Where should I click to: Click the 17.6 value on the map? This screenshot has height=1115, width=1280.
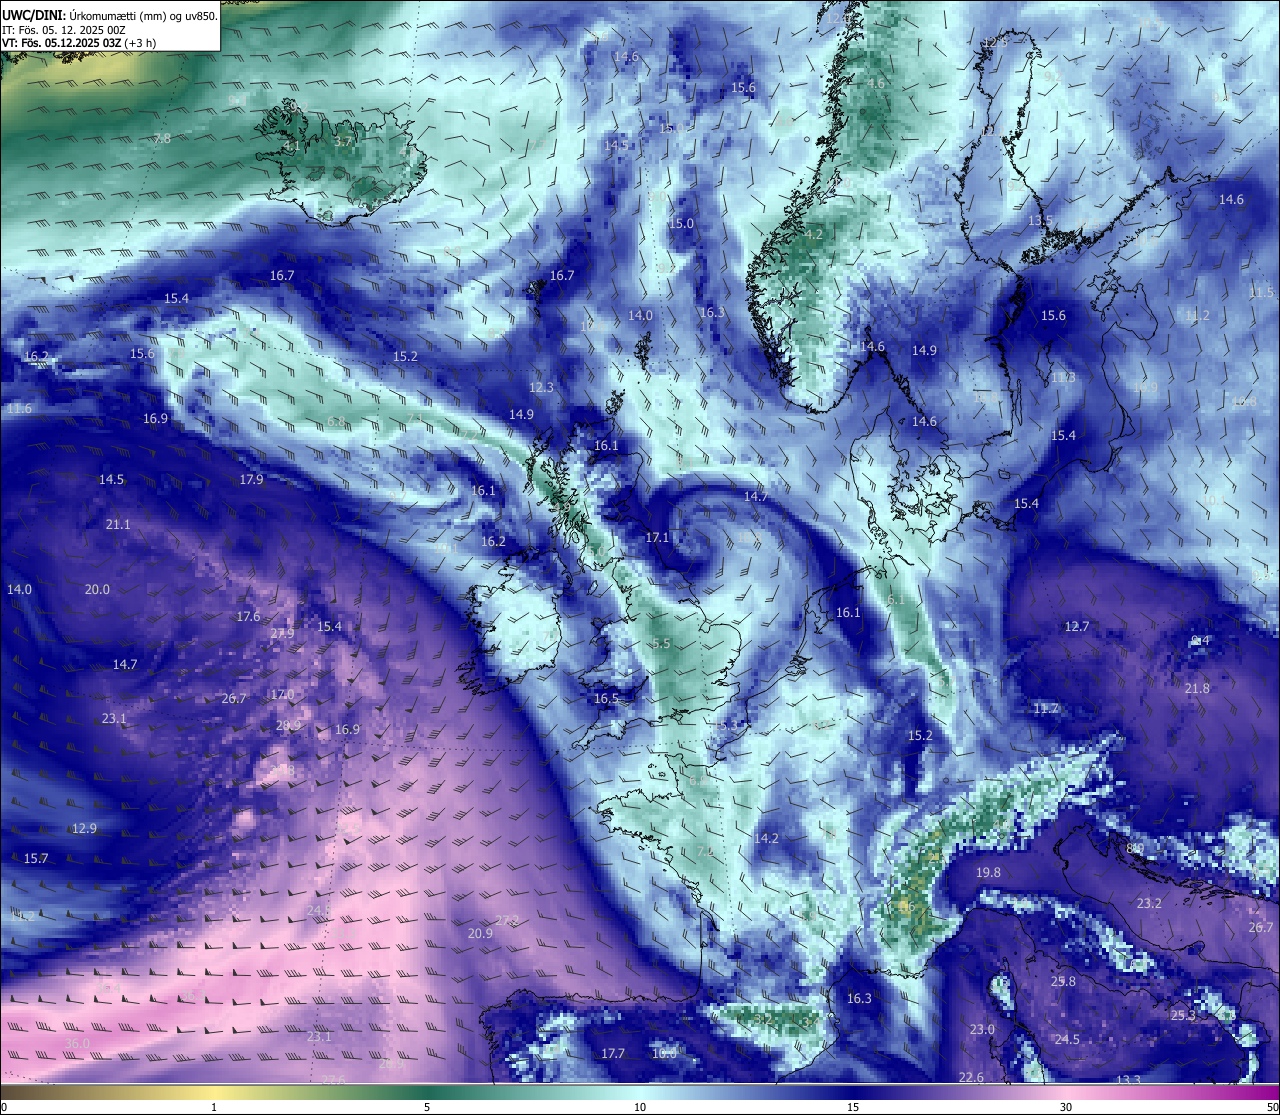coord(248,617)
